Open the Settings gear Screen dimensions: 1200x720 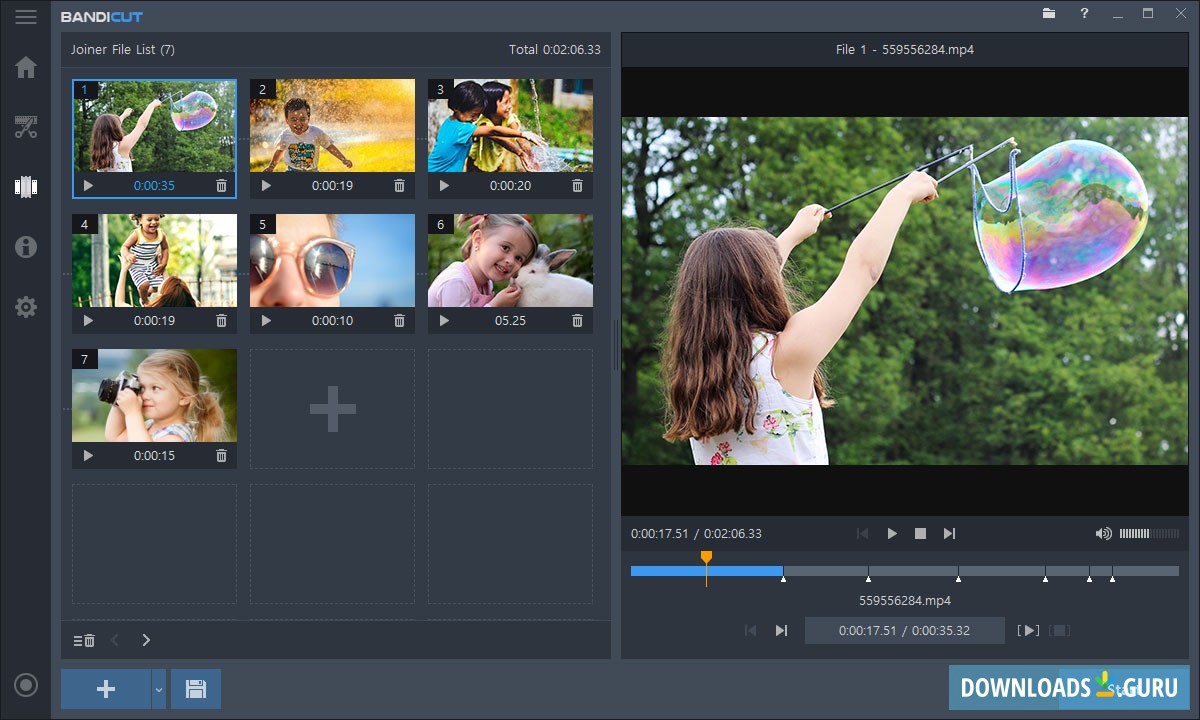(x=26, y=307)
